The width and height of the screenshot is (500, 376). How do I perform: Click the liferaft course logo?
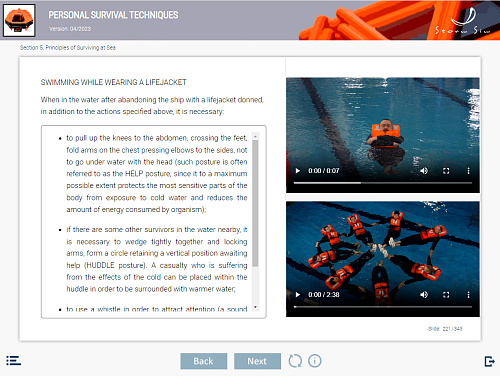pos(19,20)
